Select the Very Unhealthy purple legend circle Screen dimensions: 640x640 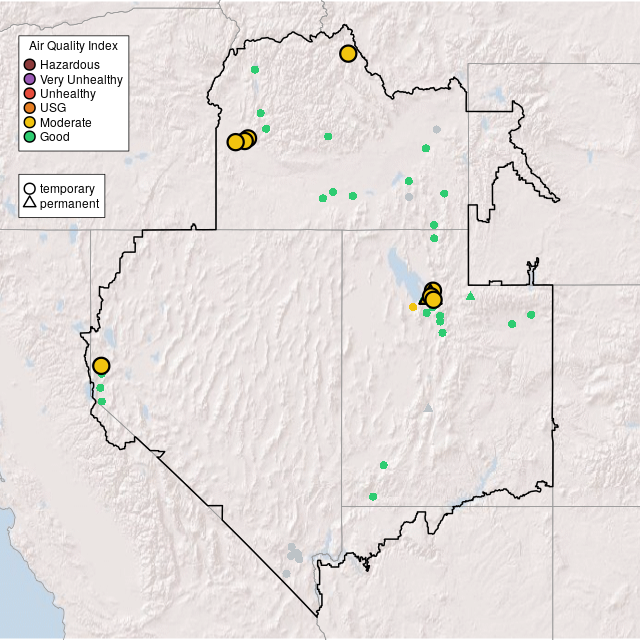30,79
